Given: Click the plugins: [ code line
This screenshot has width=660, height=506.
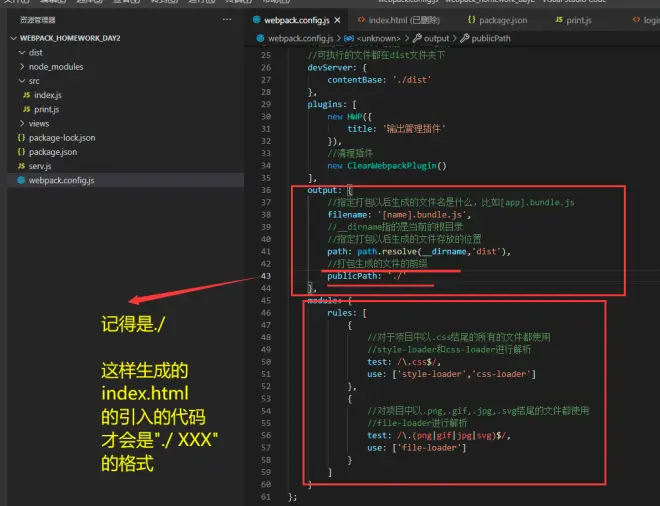Looking at the screenshot, I should (332, 104).
